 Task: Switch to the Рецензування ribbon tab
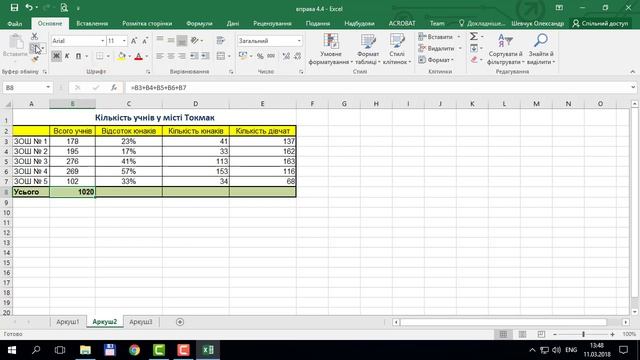tap(272, 24)
